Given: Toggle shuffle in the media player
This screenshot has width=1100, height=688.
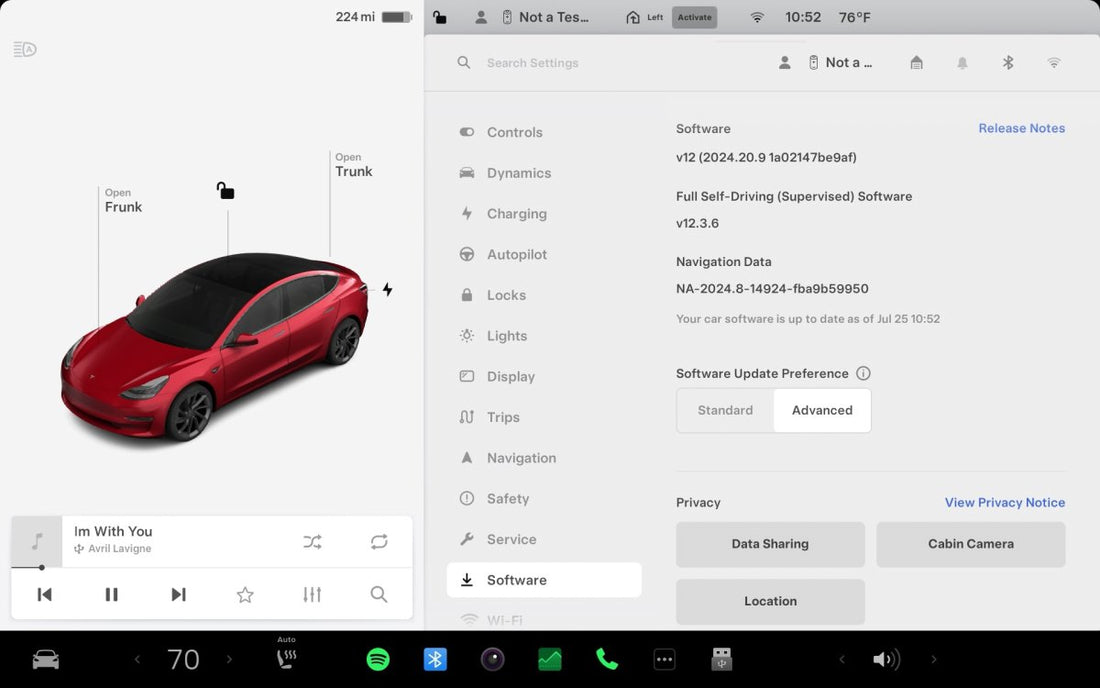Looking at the screenshot, I should [x=312, y=542].
